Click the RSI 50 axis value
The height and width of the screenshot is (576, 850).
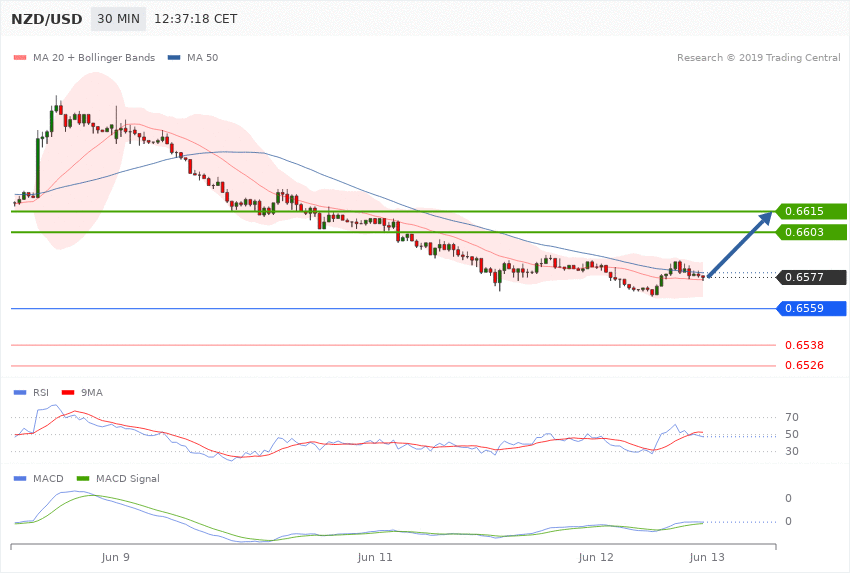pyautogui.click(x=792, y=434)
